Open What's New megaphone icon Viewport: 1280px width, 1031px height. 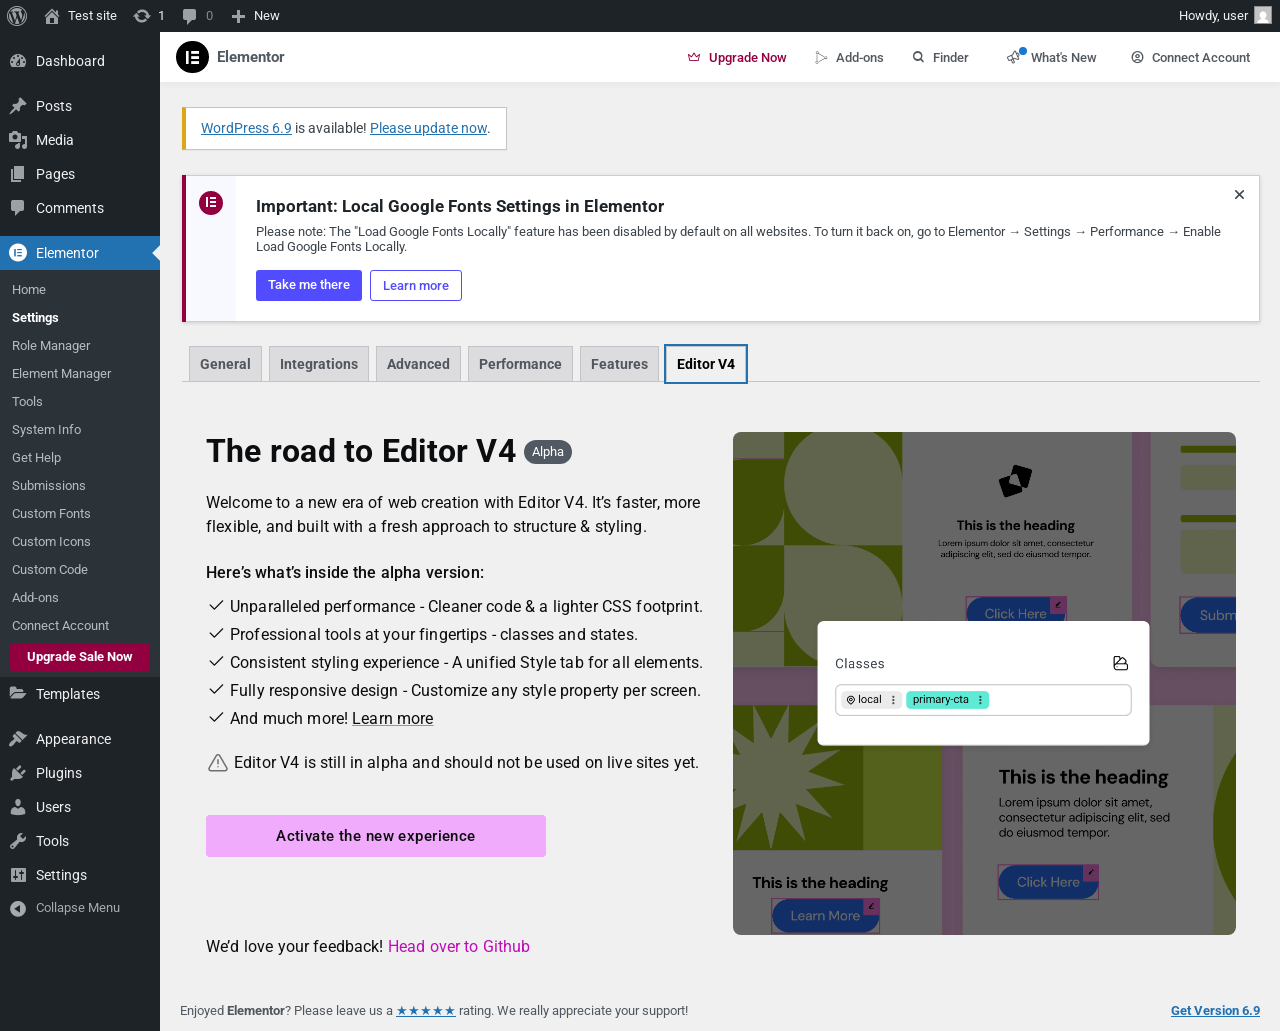[x=1015, y=57]
